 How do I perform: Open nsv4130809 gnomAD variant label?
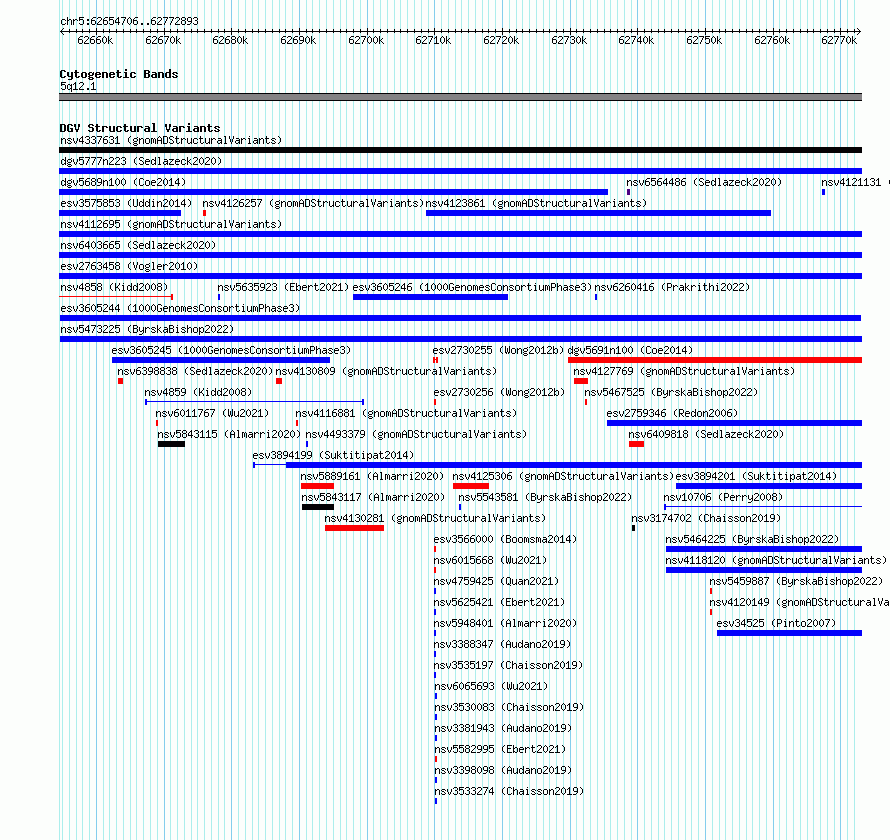click(x=386, y=371)
